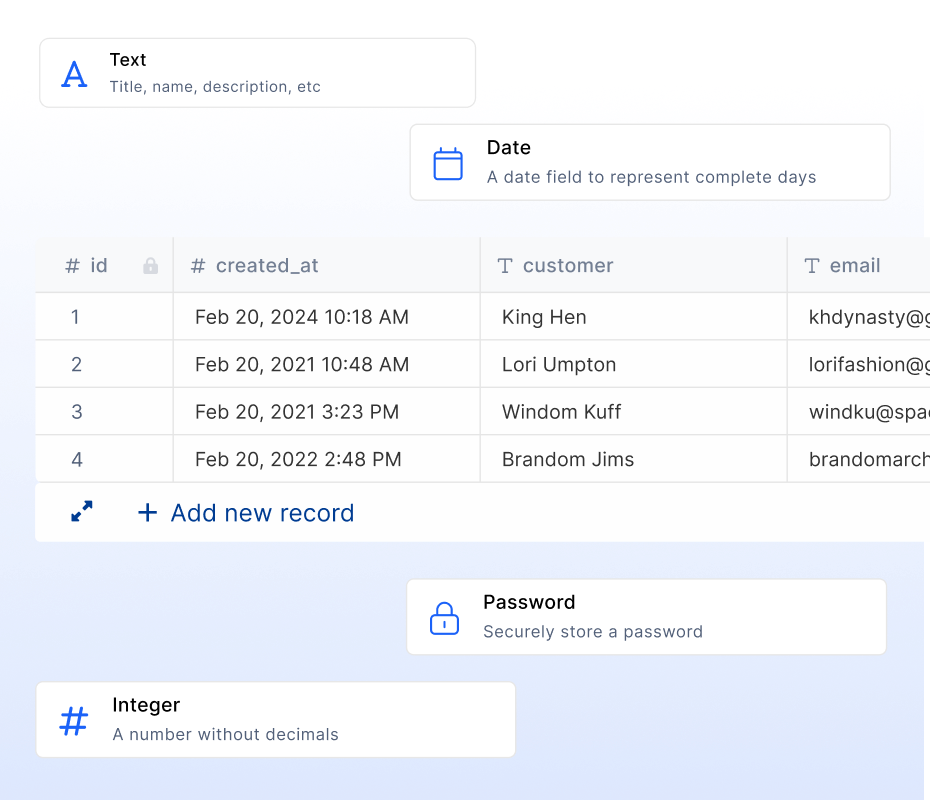Click the padlock icon on the Password card
Screen dimensions: 930x800
point(443,616)
